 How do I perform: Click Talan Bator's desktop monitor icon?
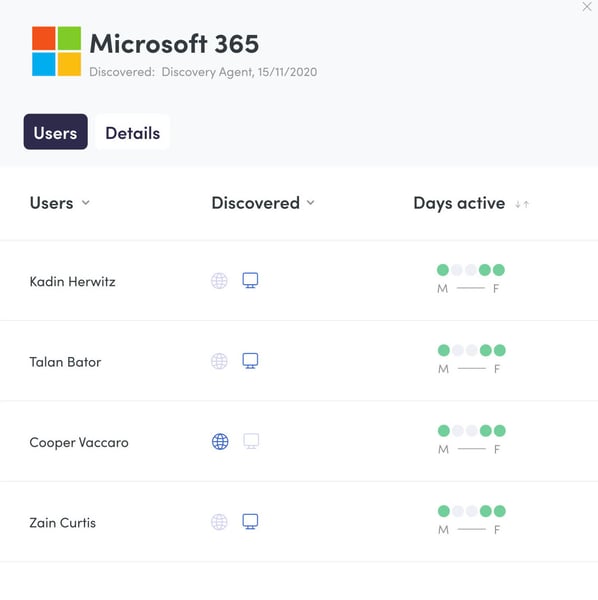250,361
